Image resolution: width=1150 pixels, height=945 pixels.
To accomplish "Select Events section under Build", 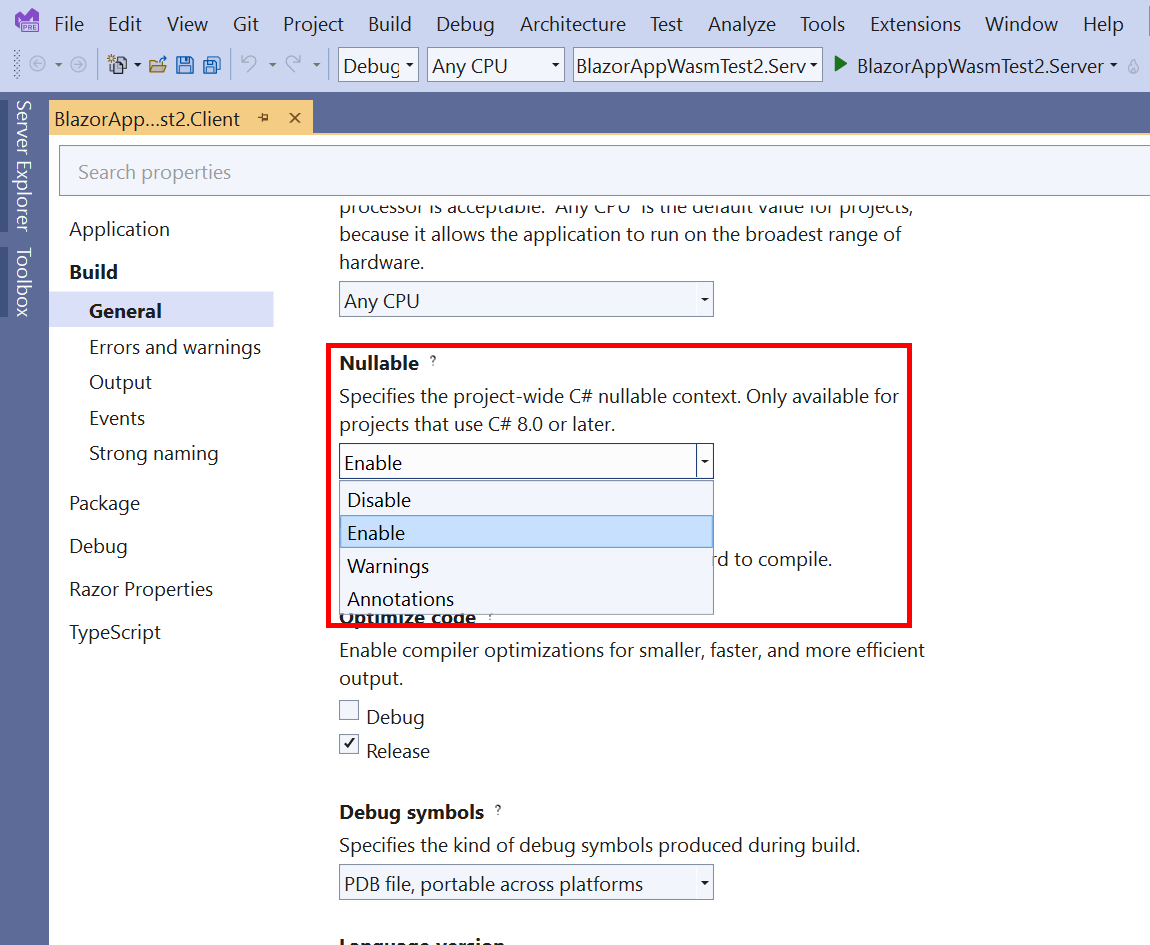I will 117,418.
